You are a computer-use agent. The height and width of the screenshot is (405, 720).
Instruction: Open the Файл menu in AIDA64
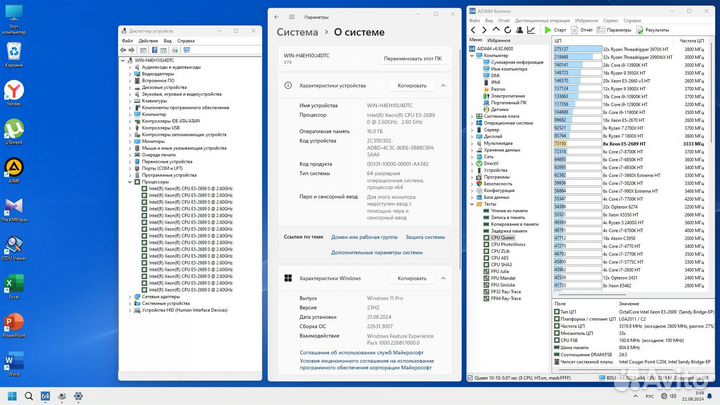[x=474, y=20]
